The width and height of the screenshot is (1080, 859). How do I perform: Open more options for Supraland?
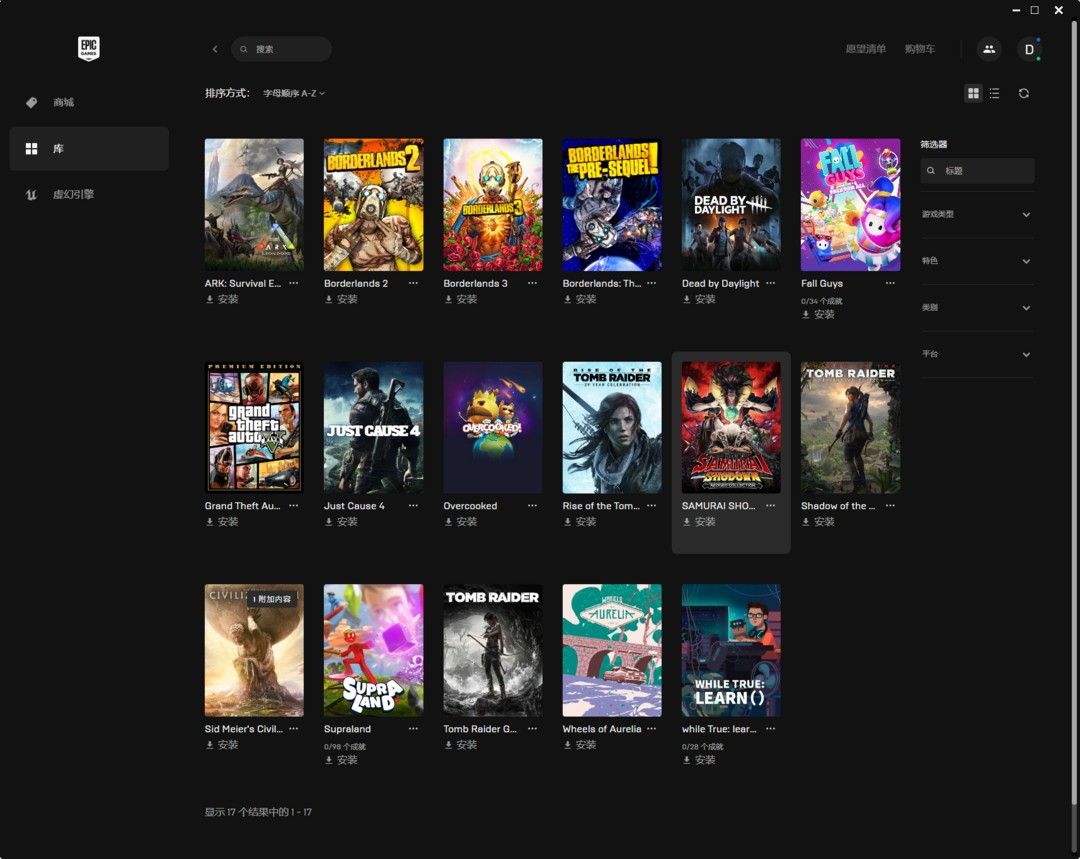[413, 729]
